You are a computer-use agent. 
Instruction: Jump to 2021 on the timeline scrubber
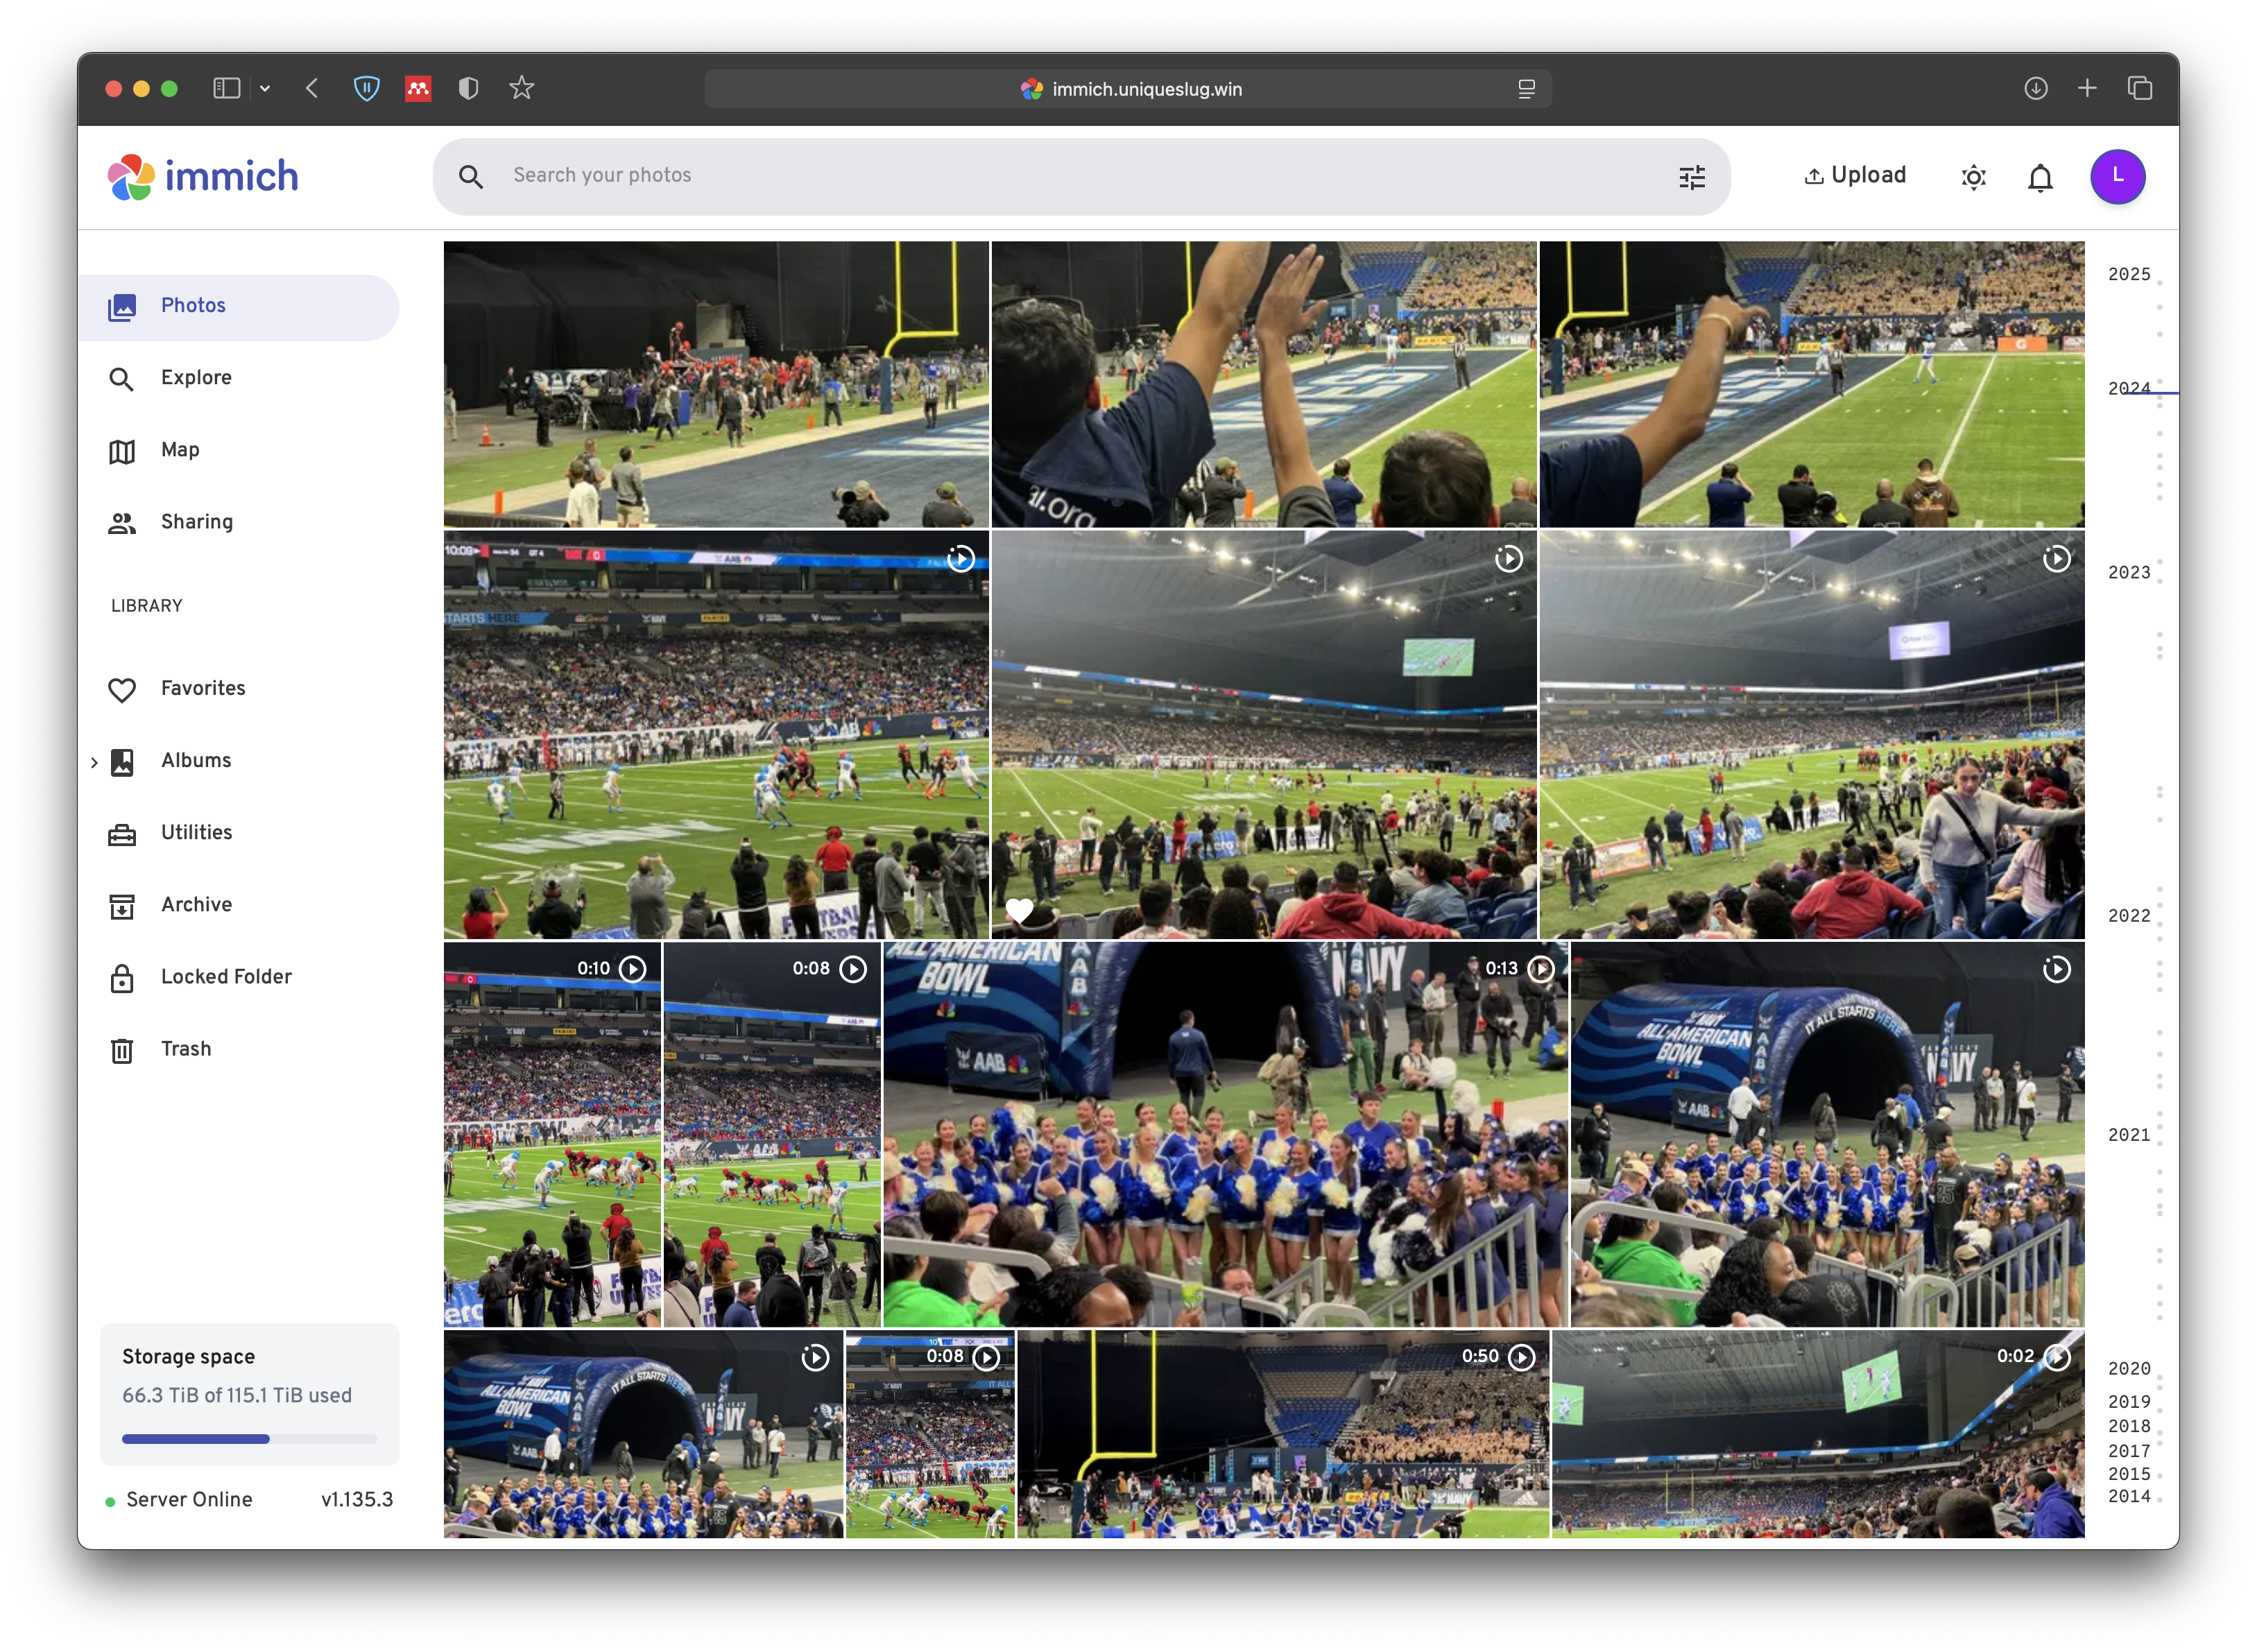[x=2128, y=1135]
